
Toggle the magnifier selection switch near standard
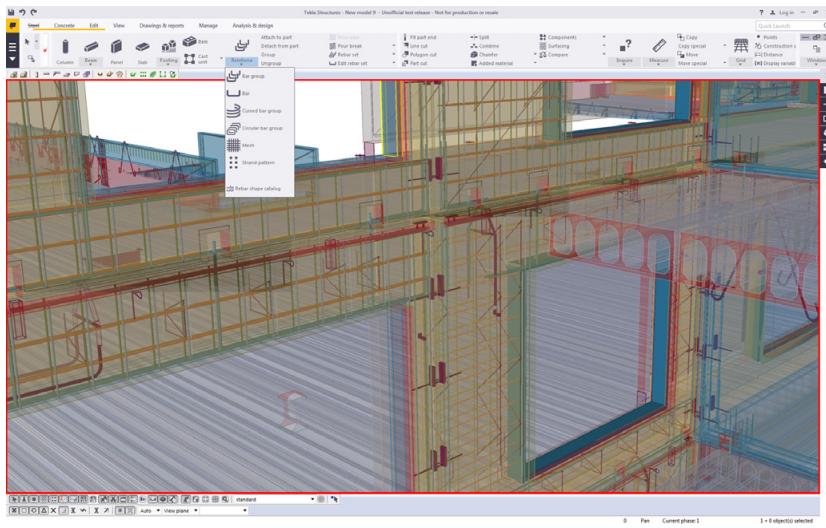(225, 499)
